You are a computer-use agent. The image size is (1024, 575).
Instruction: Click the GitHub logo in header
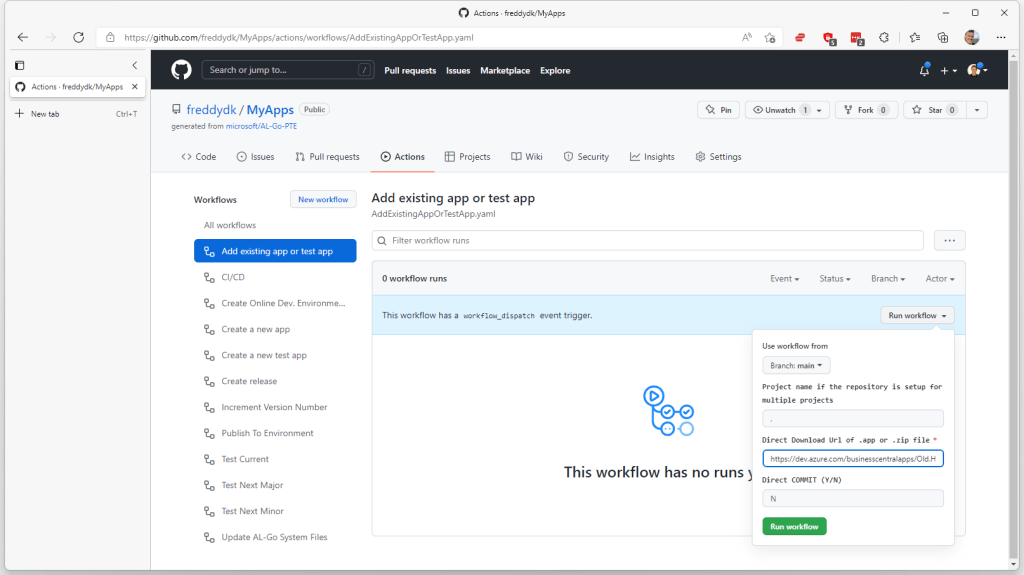tap(181, 70)
